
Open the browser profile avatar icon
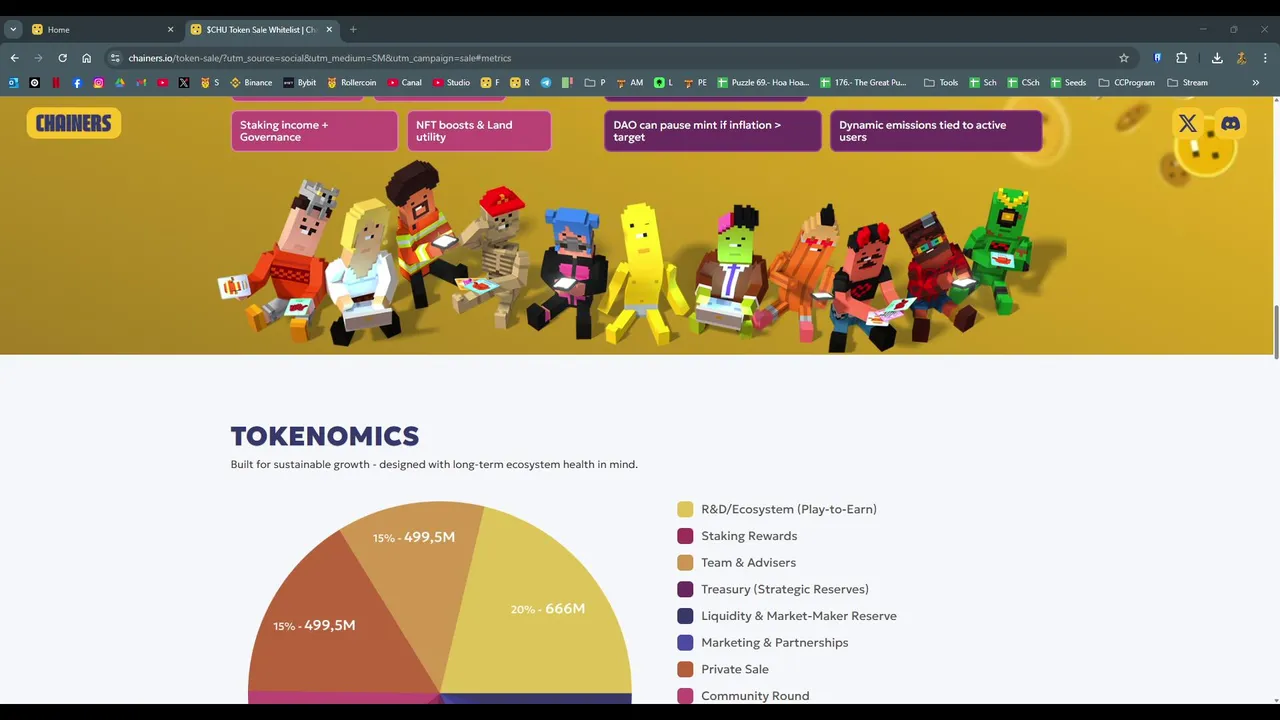point(1241,58)
